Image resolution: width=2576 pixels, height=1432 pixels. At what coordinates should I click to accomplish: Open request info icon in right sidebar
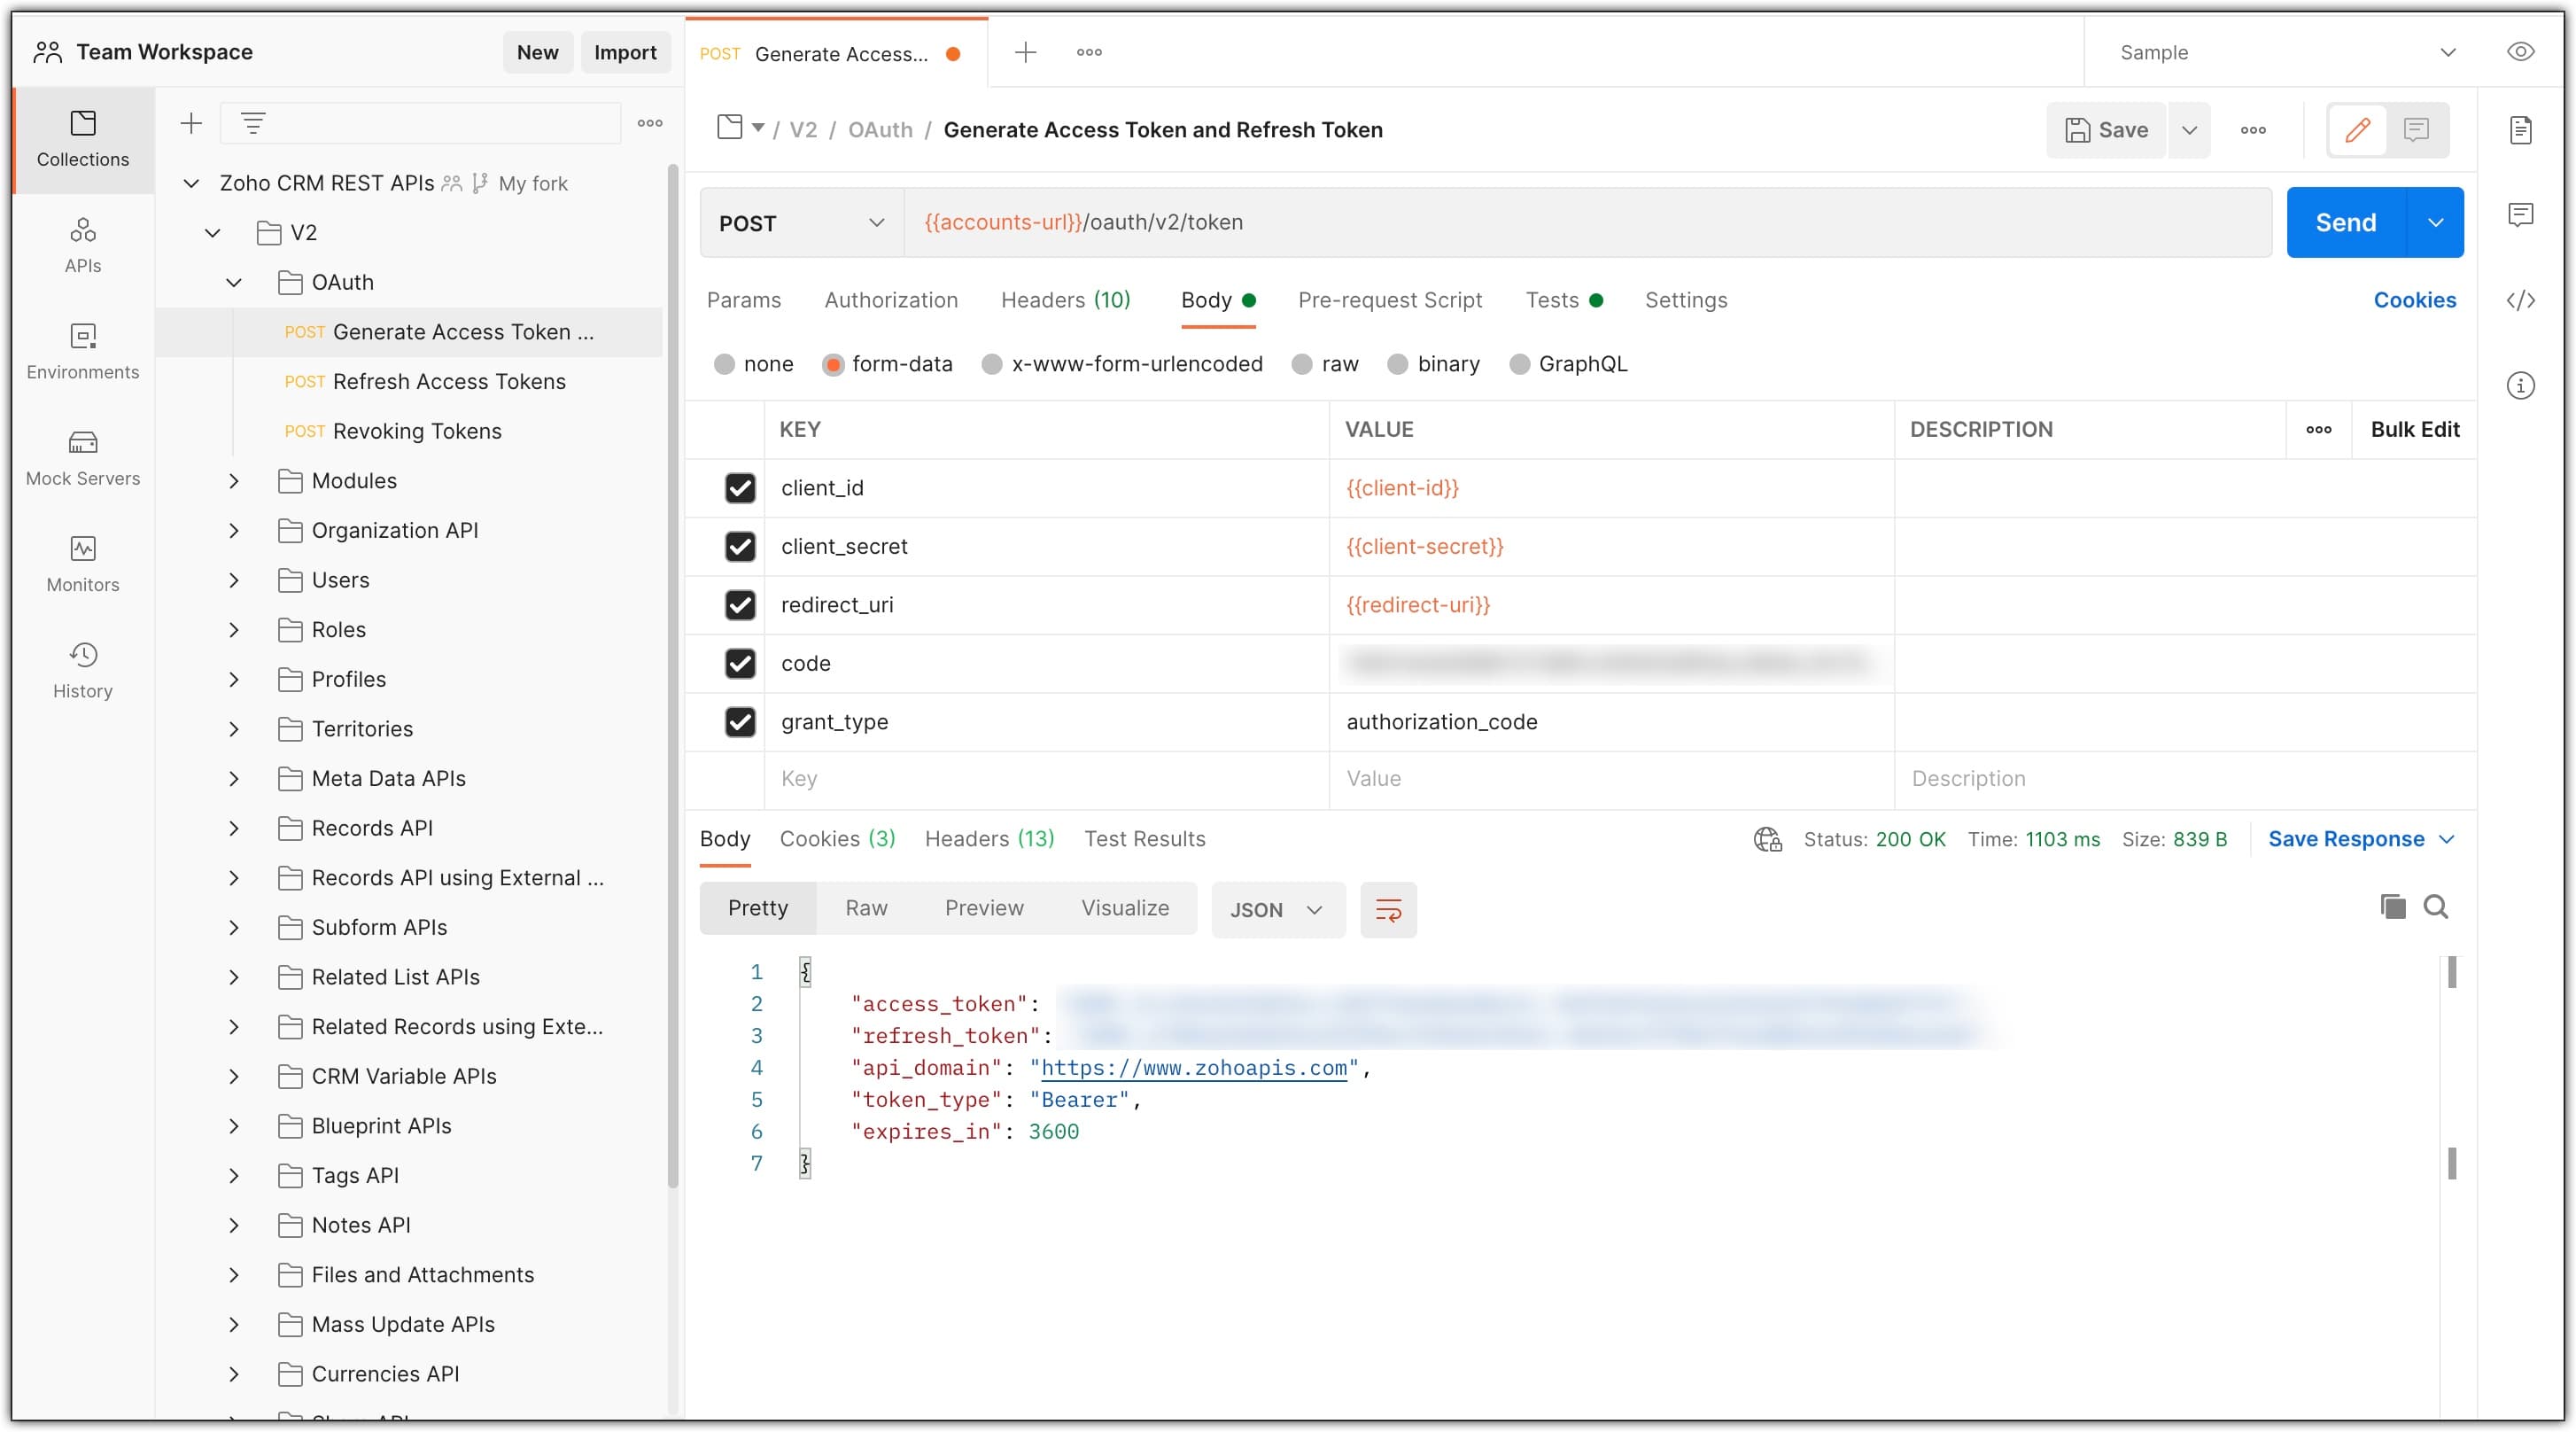2520,385
